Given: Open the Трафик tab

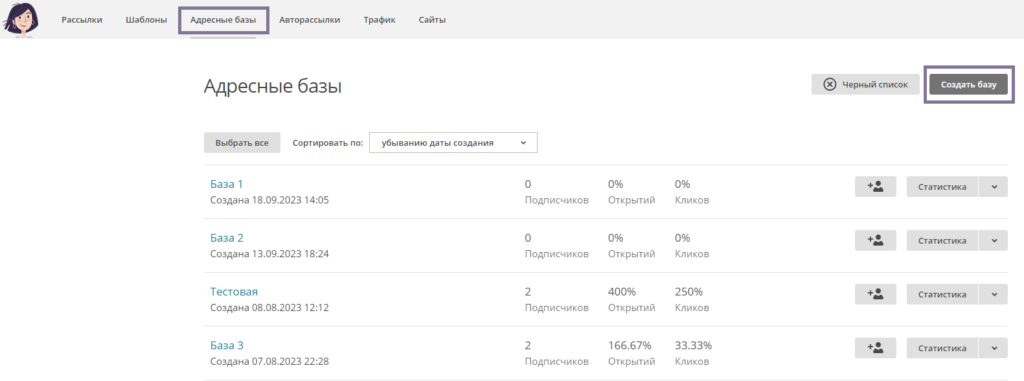Looking at the screenshot, I should [x=379, y=20].
